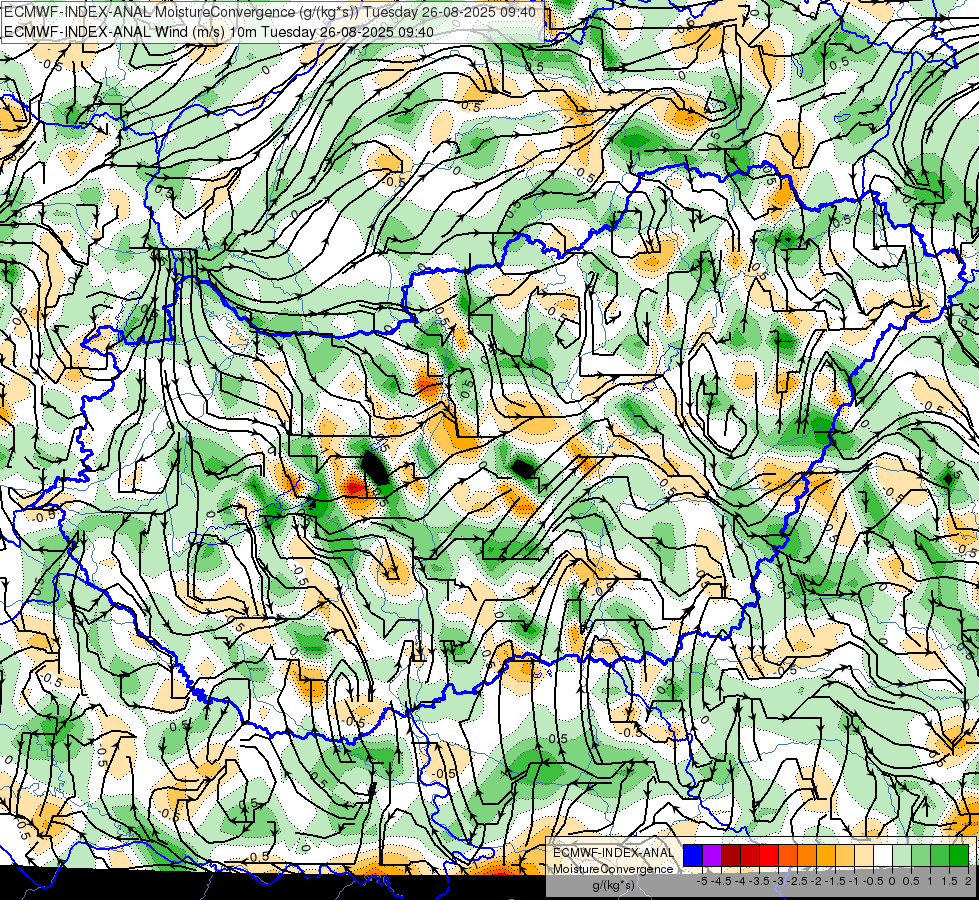979x900 pixels.
Task: Pick the legend swatch between -3 and -2.5
Action: (x=788, y=856)
